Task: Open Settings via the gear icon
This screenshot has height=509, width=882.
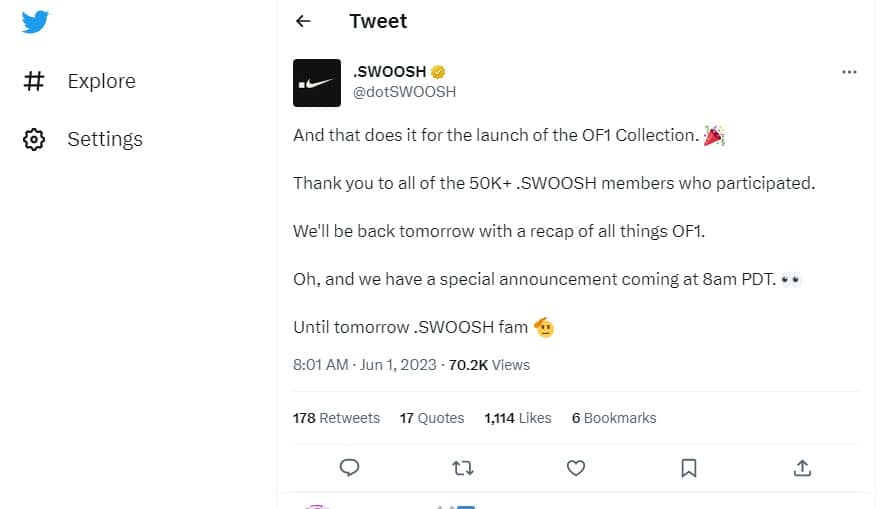Action: 34,139
